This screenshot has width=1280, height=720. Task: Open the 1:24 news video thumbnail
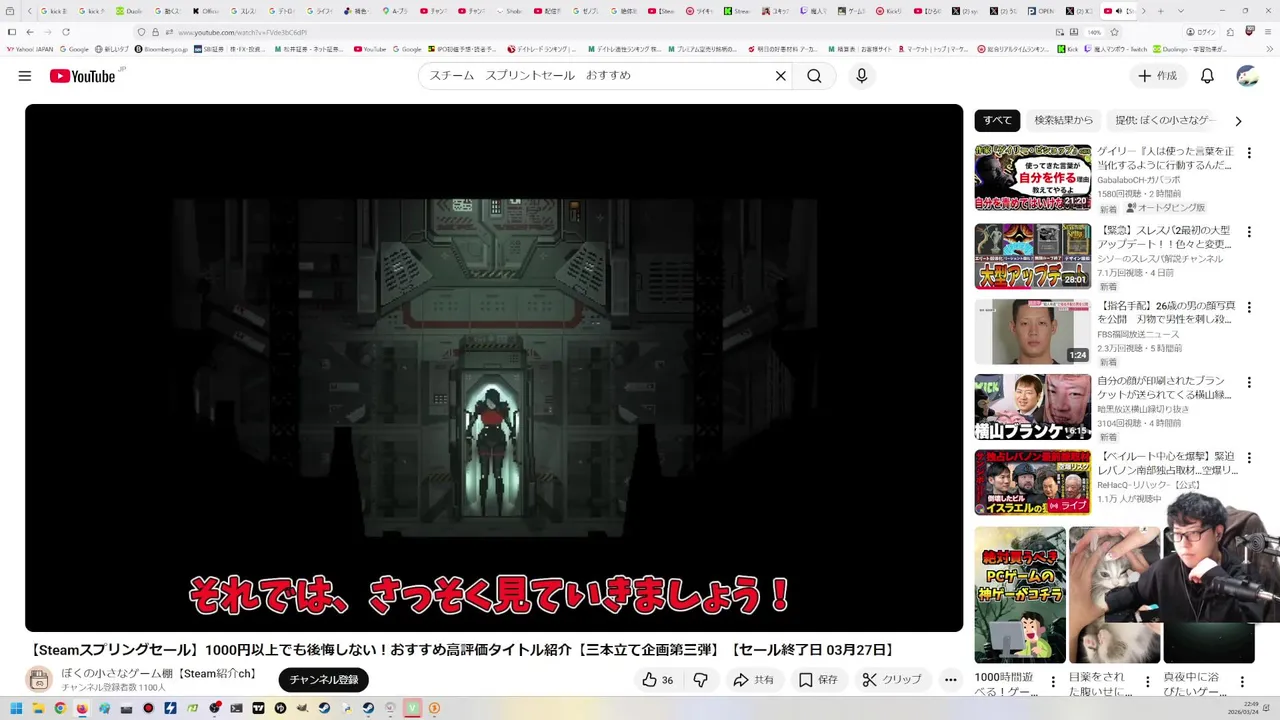click(1033, 331)
